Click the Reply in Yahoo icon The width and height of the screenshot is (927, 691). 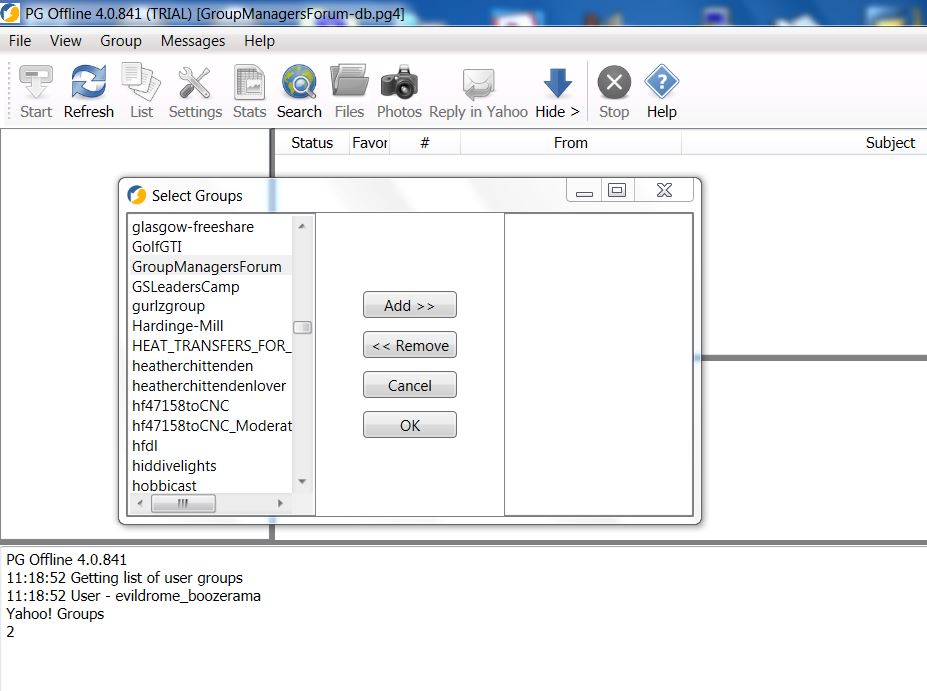[x=478, y=83]
